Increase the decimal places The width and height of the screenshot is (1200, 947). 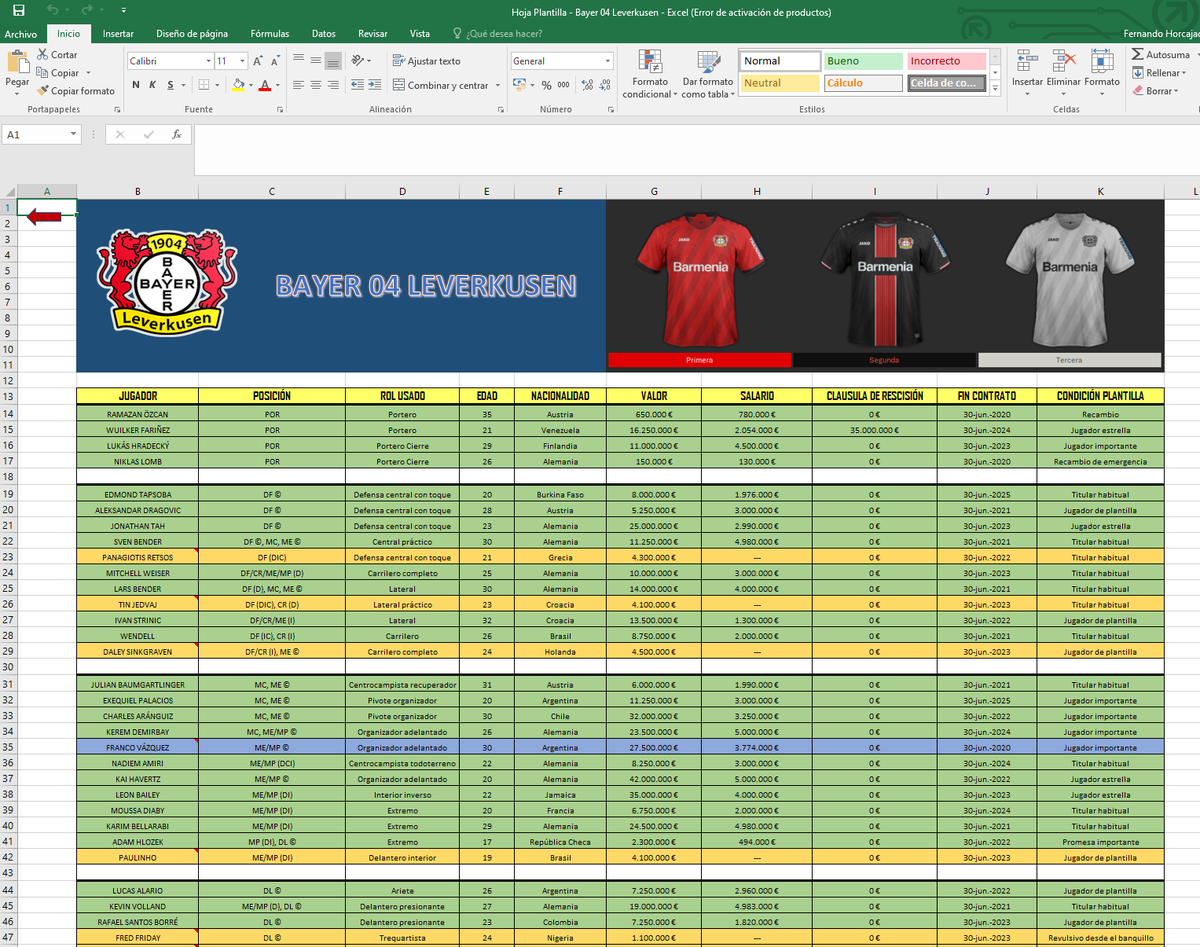pyautogui.click(x=587, y=85)
